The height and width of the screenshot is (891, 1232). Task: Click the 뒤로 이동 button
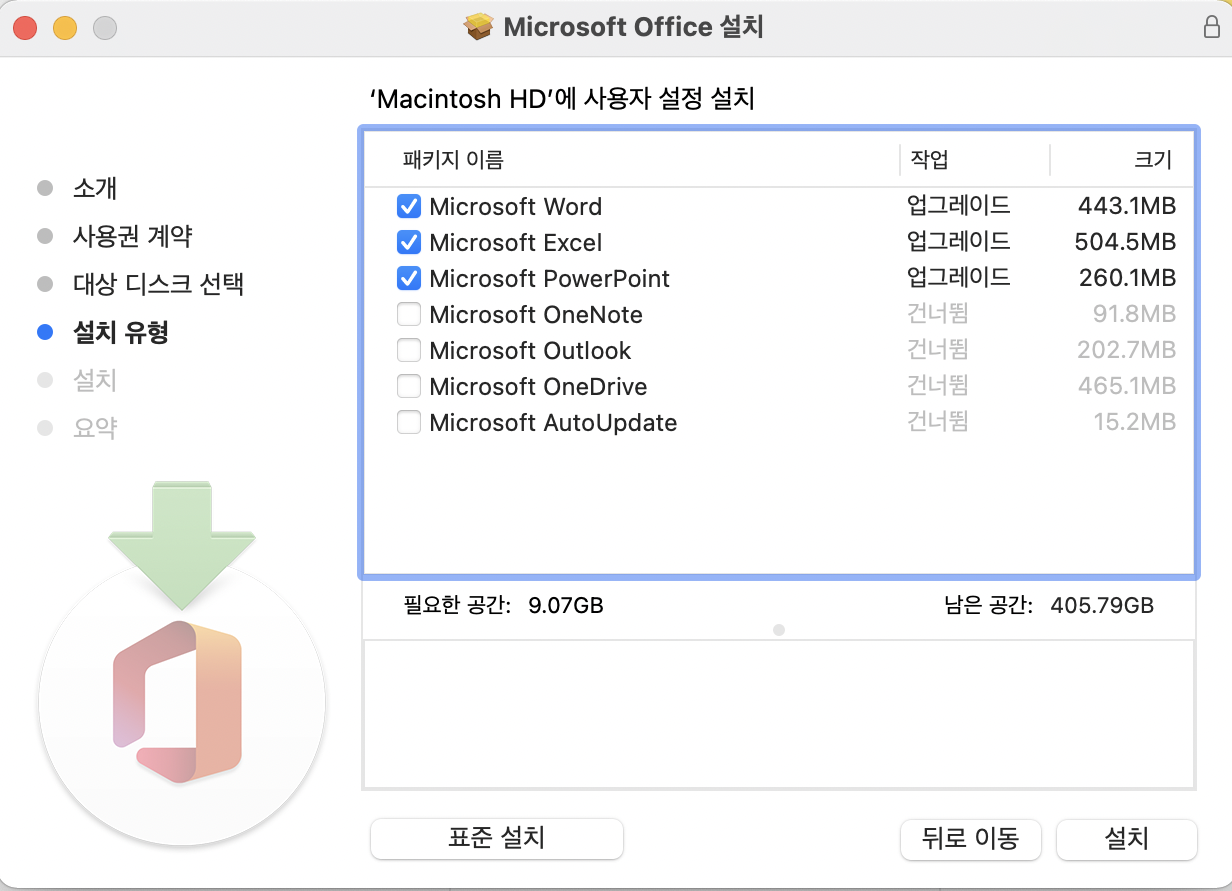click(x=970, y=839)
